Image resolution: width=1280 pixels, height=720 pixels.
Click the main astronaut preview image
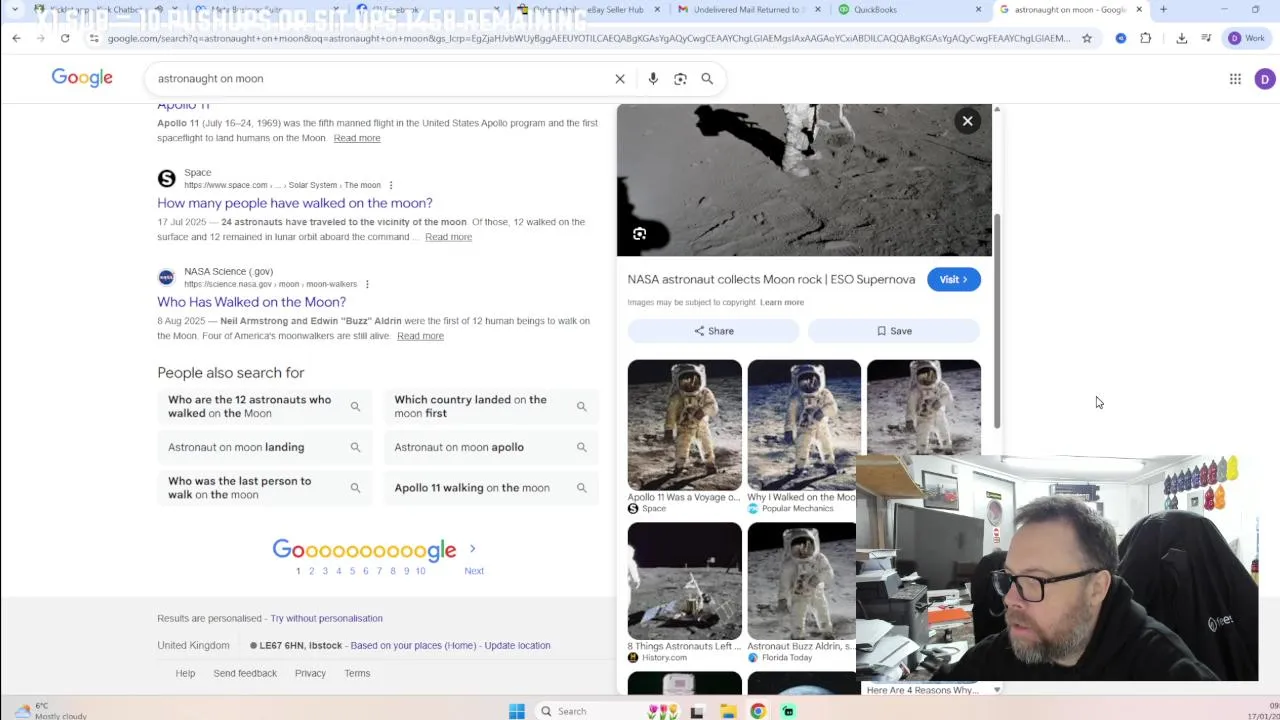(x=804, y=180)
